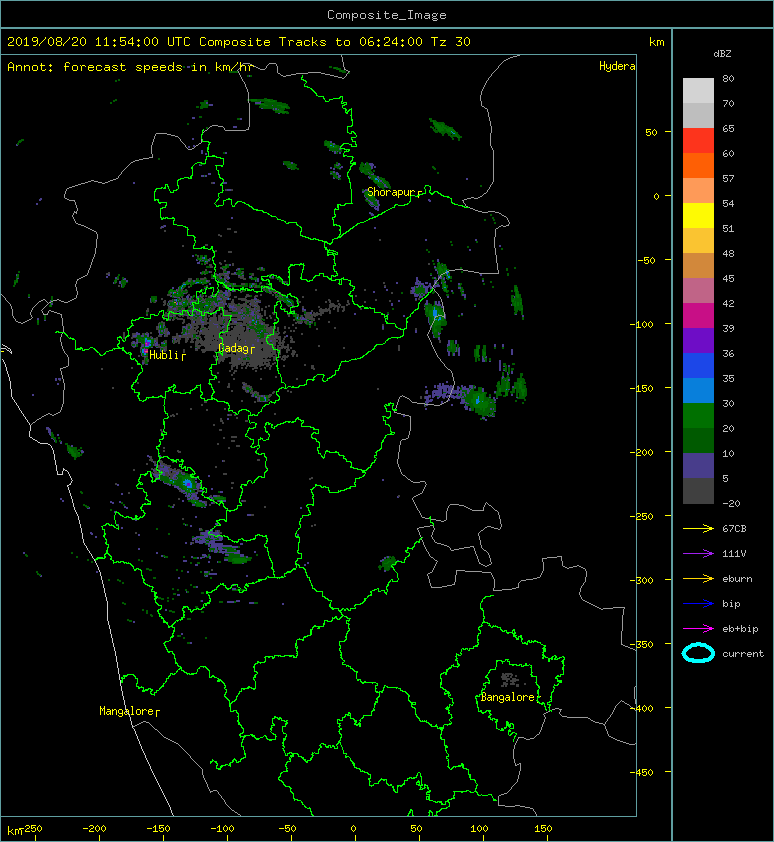Click the 'Bangalore' city label
The width and height of the screenshot is (774, 842).
coord(508,697)
